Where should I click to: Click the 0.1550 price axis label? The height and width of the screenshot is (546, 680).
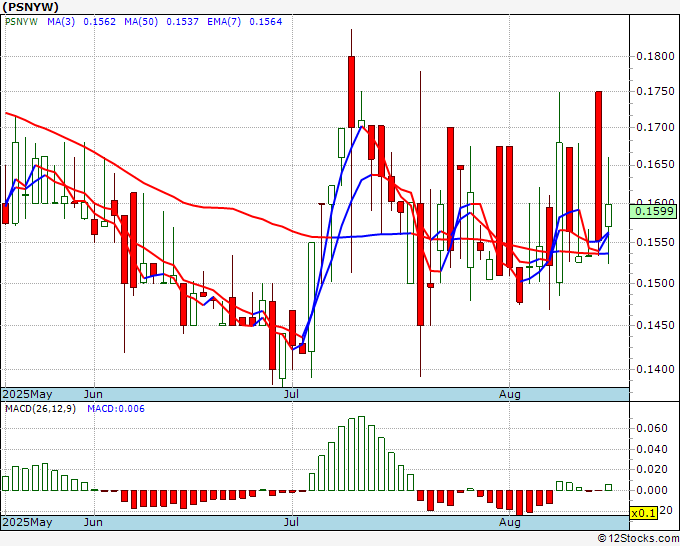click(x=655, y=242)
